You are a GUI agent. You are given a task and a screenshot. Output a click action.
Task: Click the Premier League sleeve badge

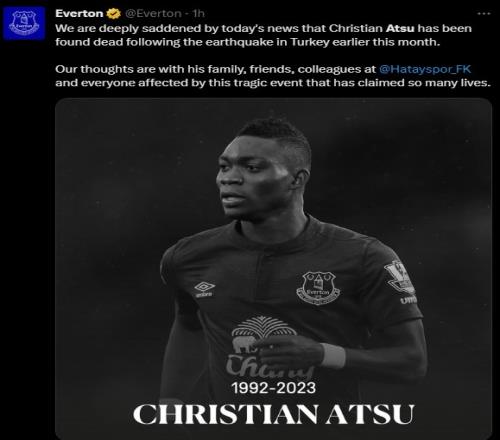(399, 277)
